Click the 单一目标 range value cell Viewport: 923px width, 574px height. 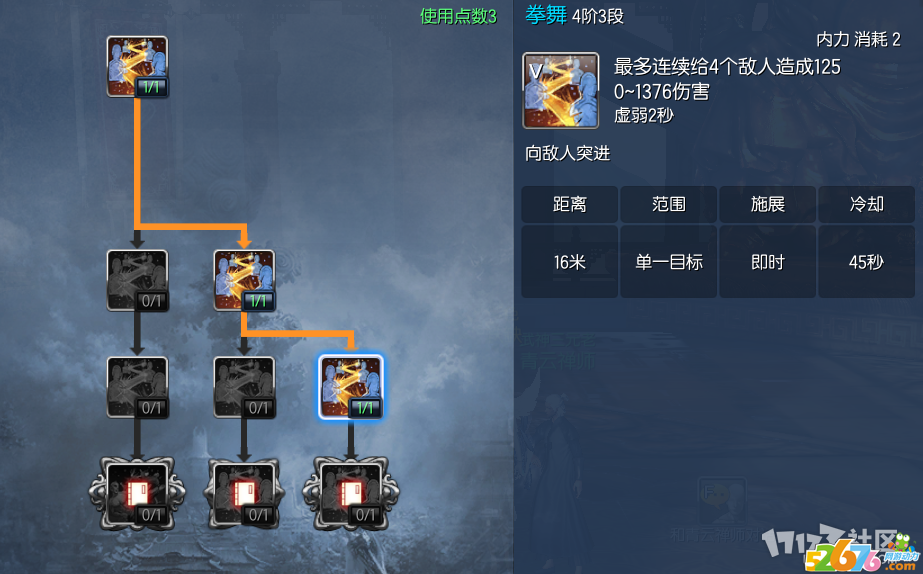click(669, 261)
